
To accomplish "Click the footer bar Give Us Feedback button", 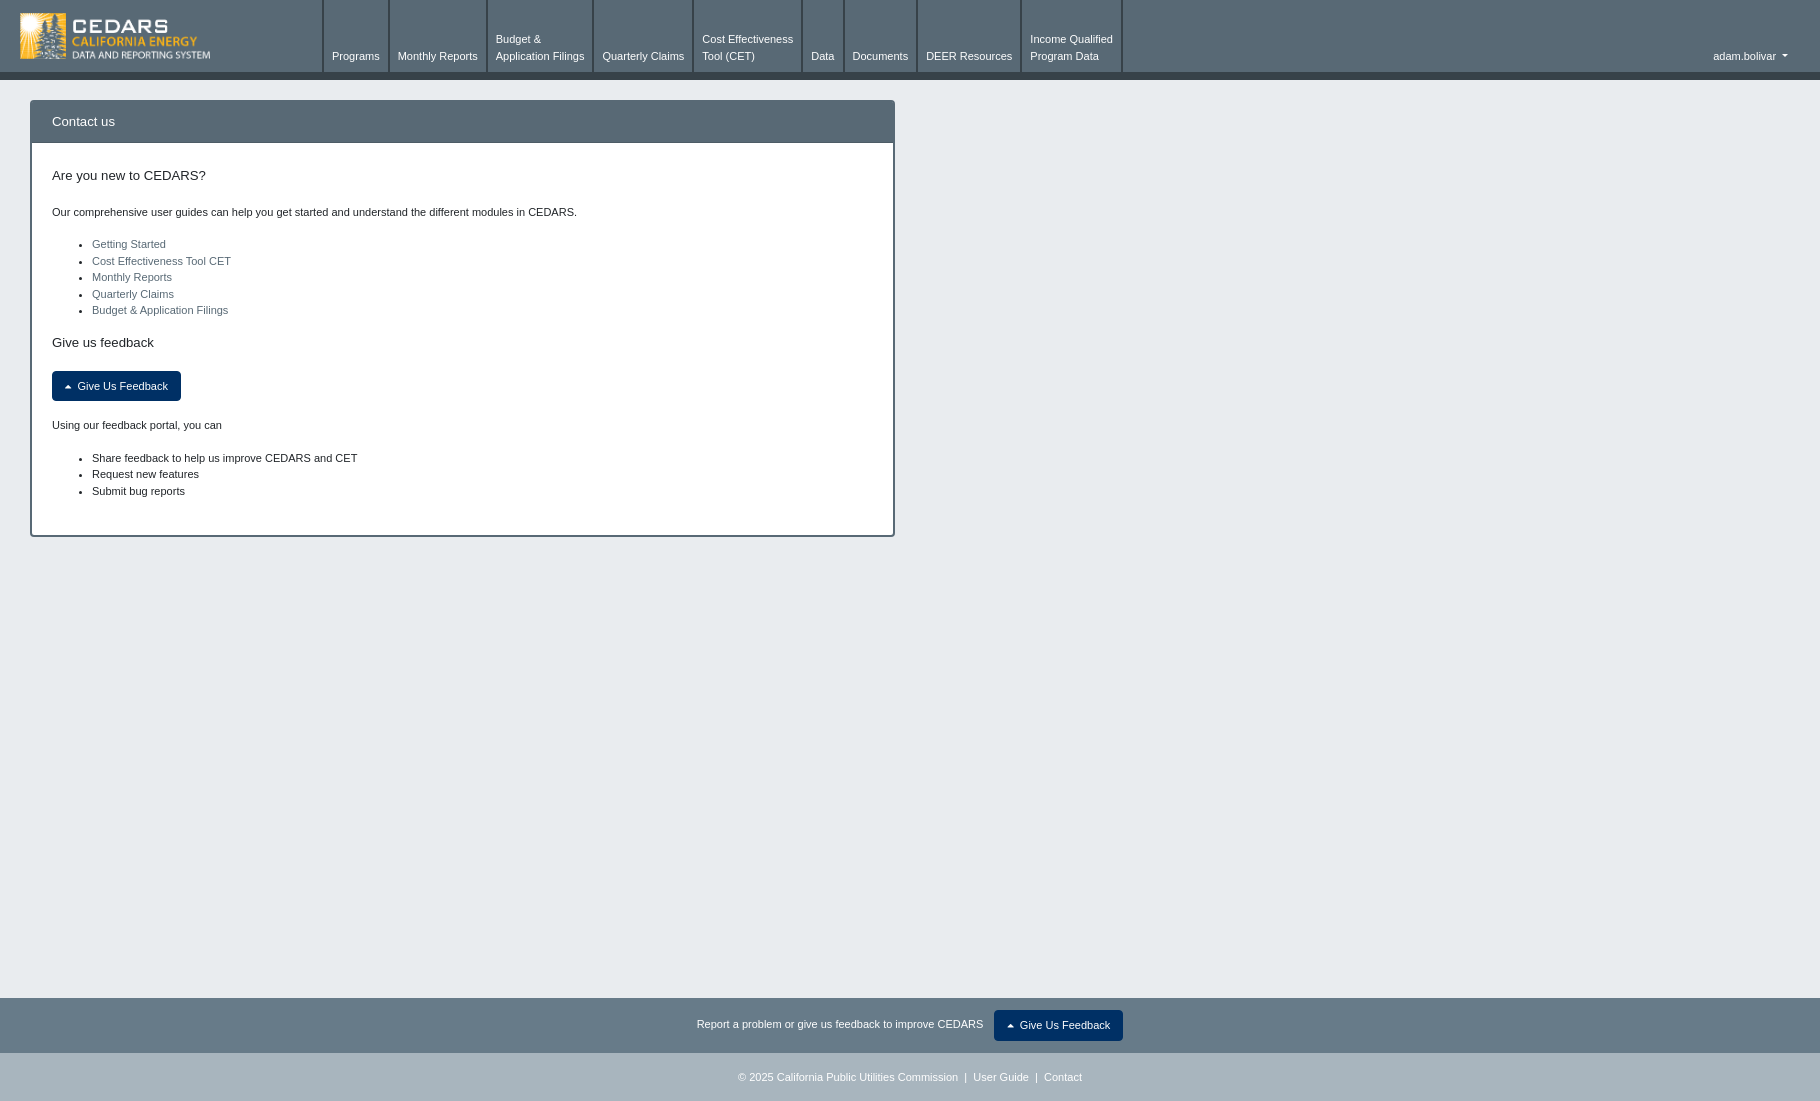I will pos(1058,1025).
